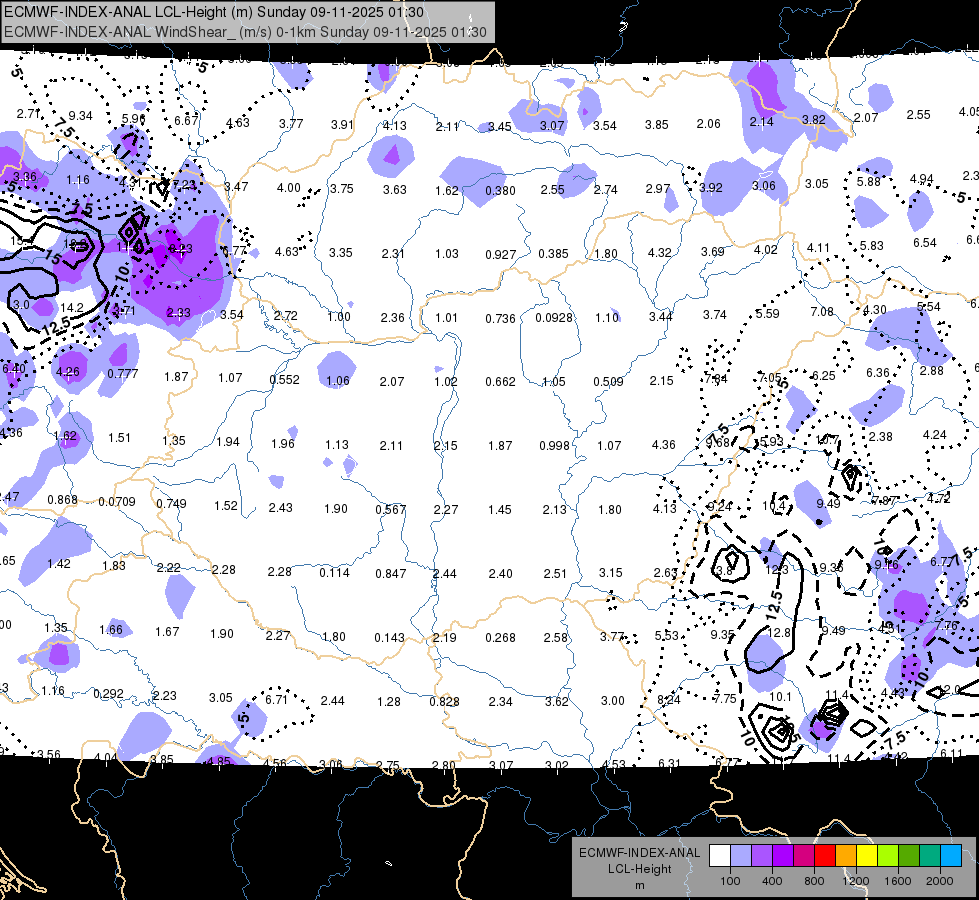Select the yellow legend color swatch
This screenshot has width=979, height=900.
(867, 856)
